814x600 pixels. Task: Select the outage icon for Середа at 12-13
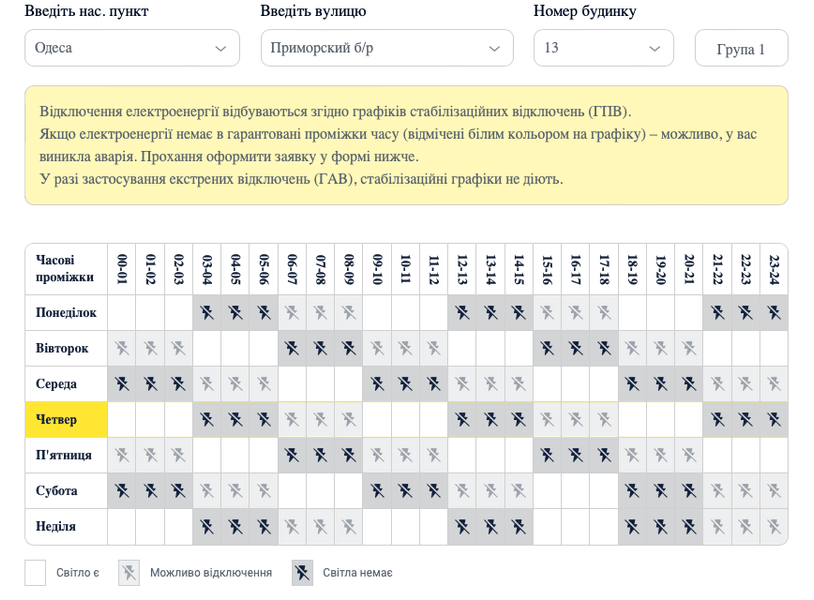pyautogui.click(x=461, y=383)
